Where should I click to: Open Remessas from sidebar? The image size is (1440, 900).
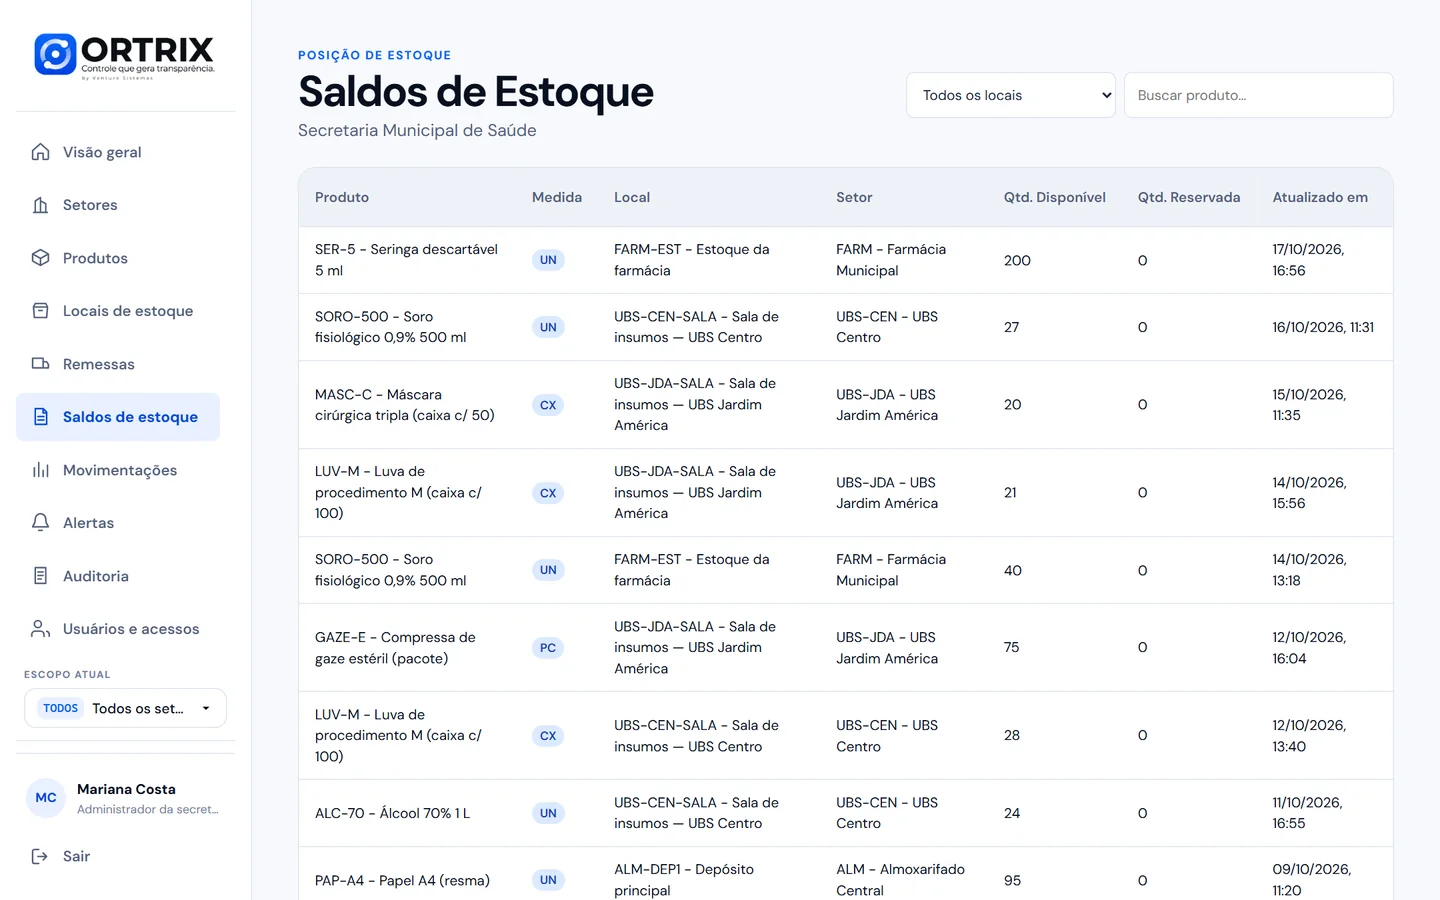click(x=118, y=364)
